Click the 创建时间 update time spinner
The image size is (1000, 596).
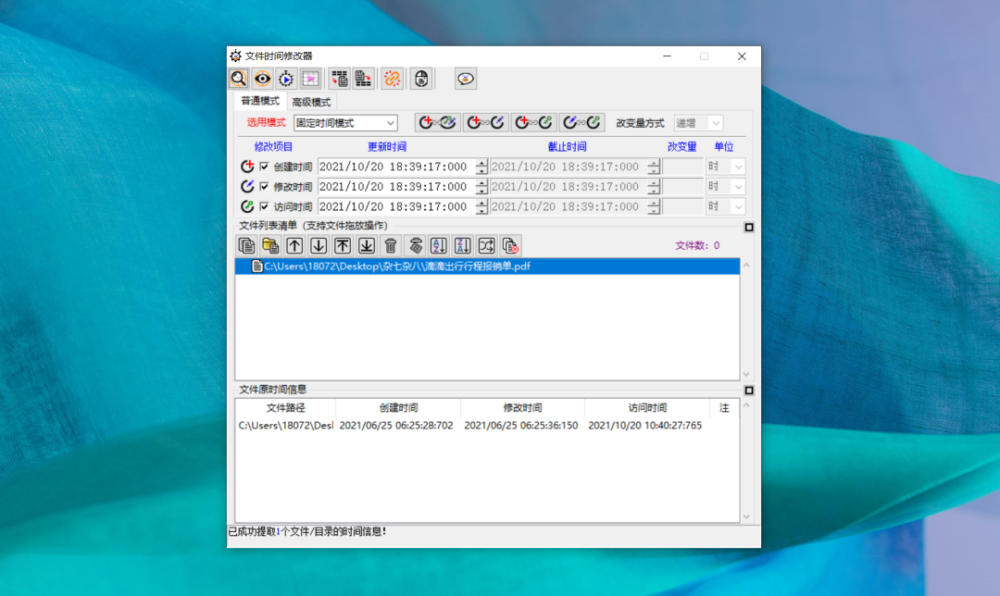[482, 166]
